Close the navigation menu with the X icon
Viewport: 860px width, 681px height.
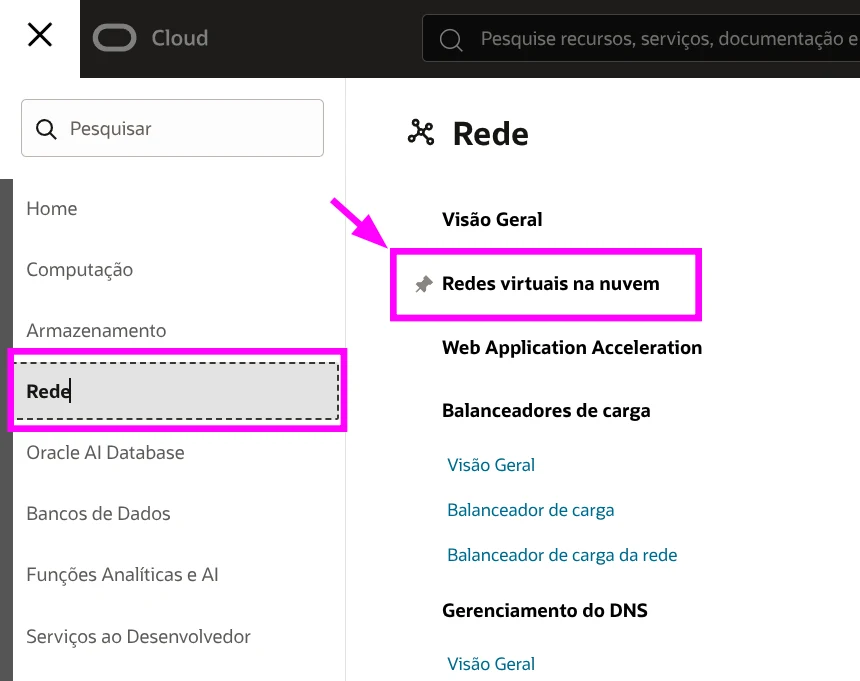tap(39, 35)
